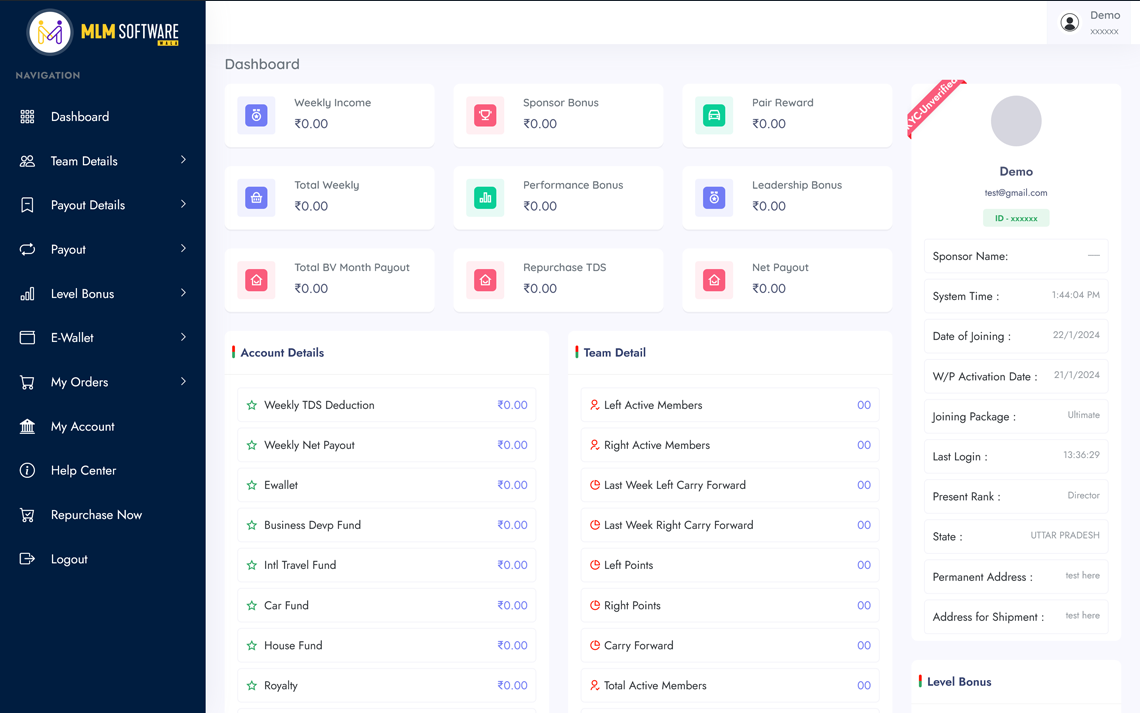Log out using the Logout link
Viewport: 1140px width, 713px height.
69,559
